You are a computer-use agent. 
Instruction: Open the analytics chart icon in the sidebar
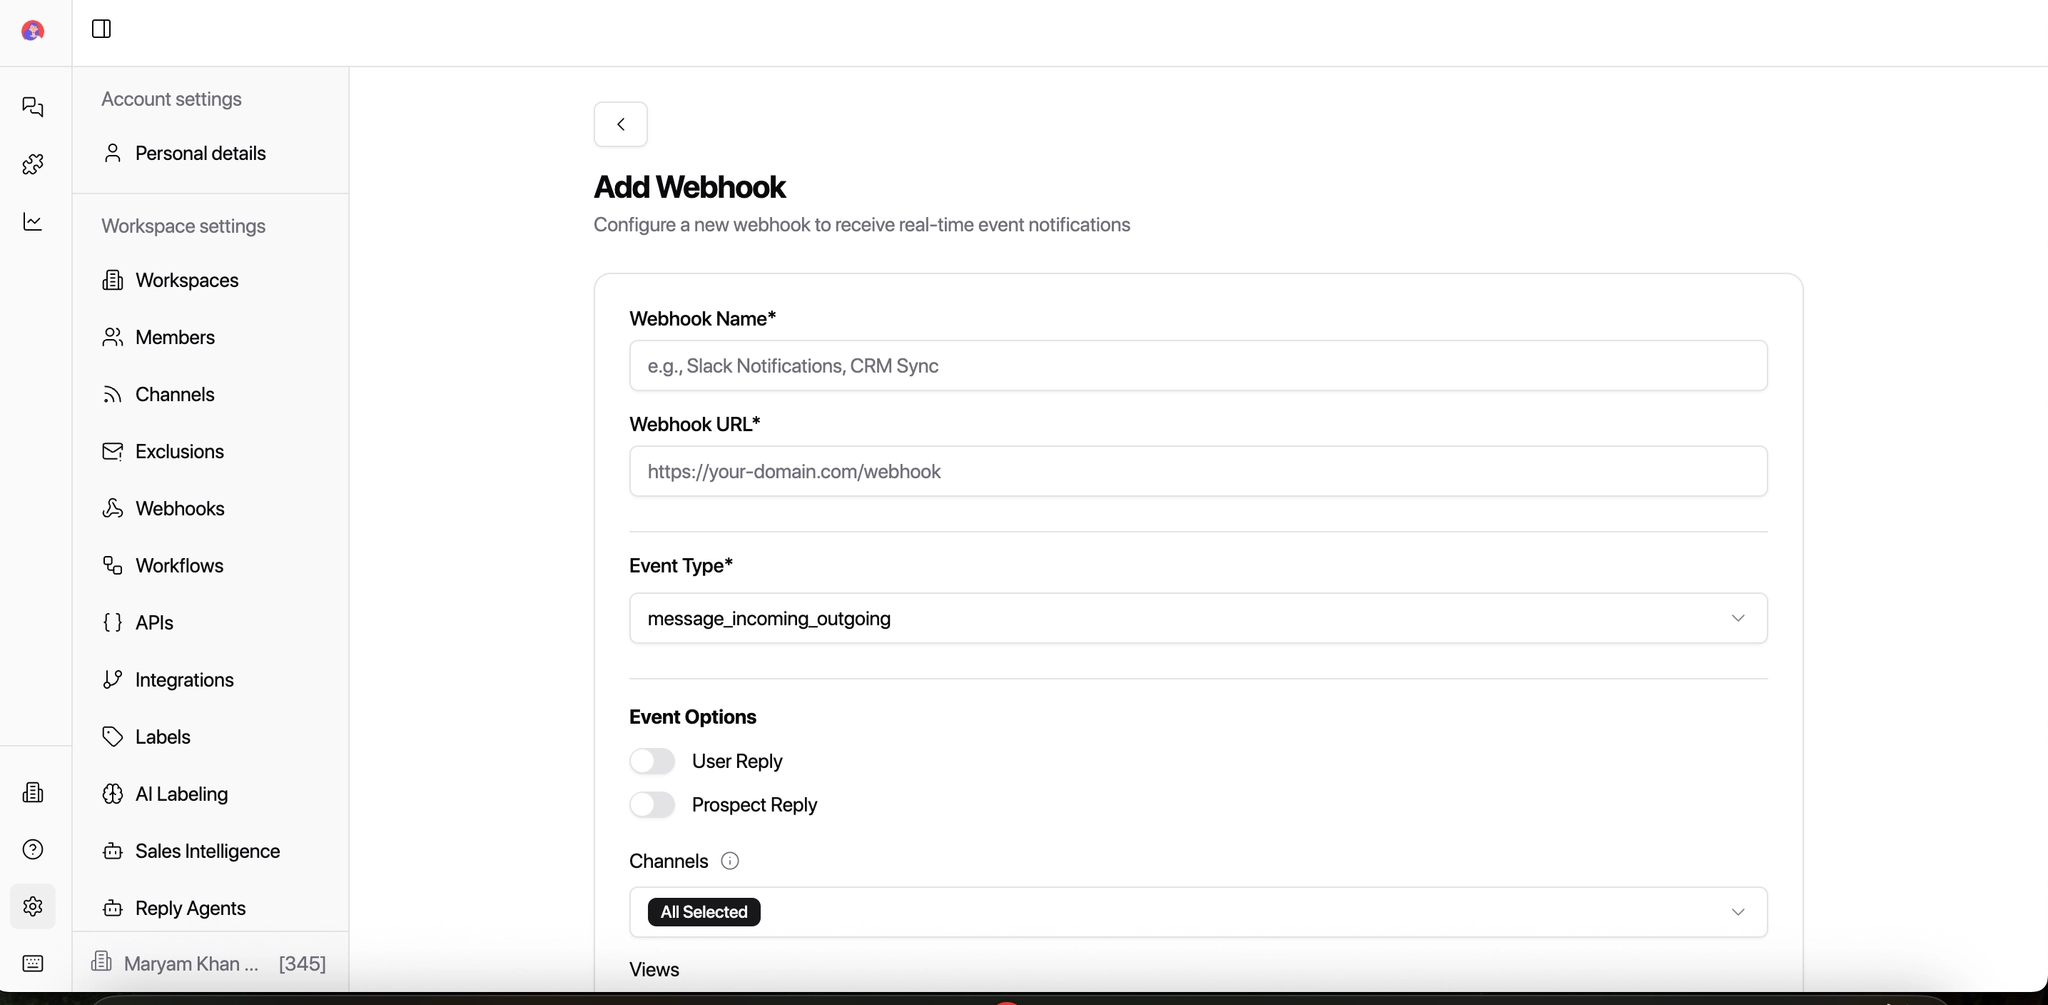pos(33,221)
